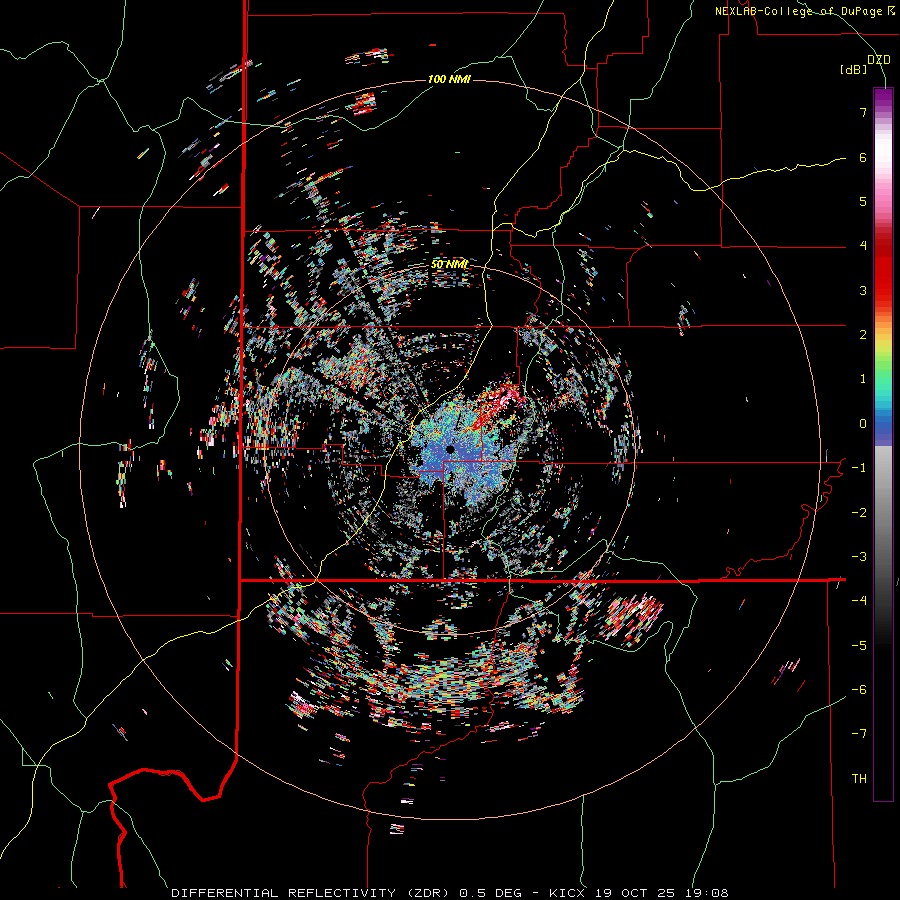The height and width of the screenshot is (900, 900).
Task: Click the red segment of the colorbar
Action: (883, 270)
